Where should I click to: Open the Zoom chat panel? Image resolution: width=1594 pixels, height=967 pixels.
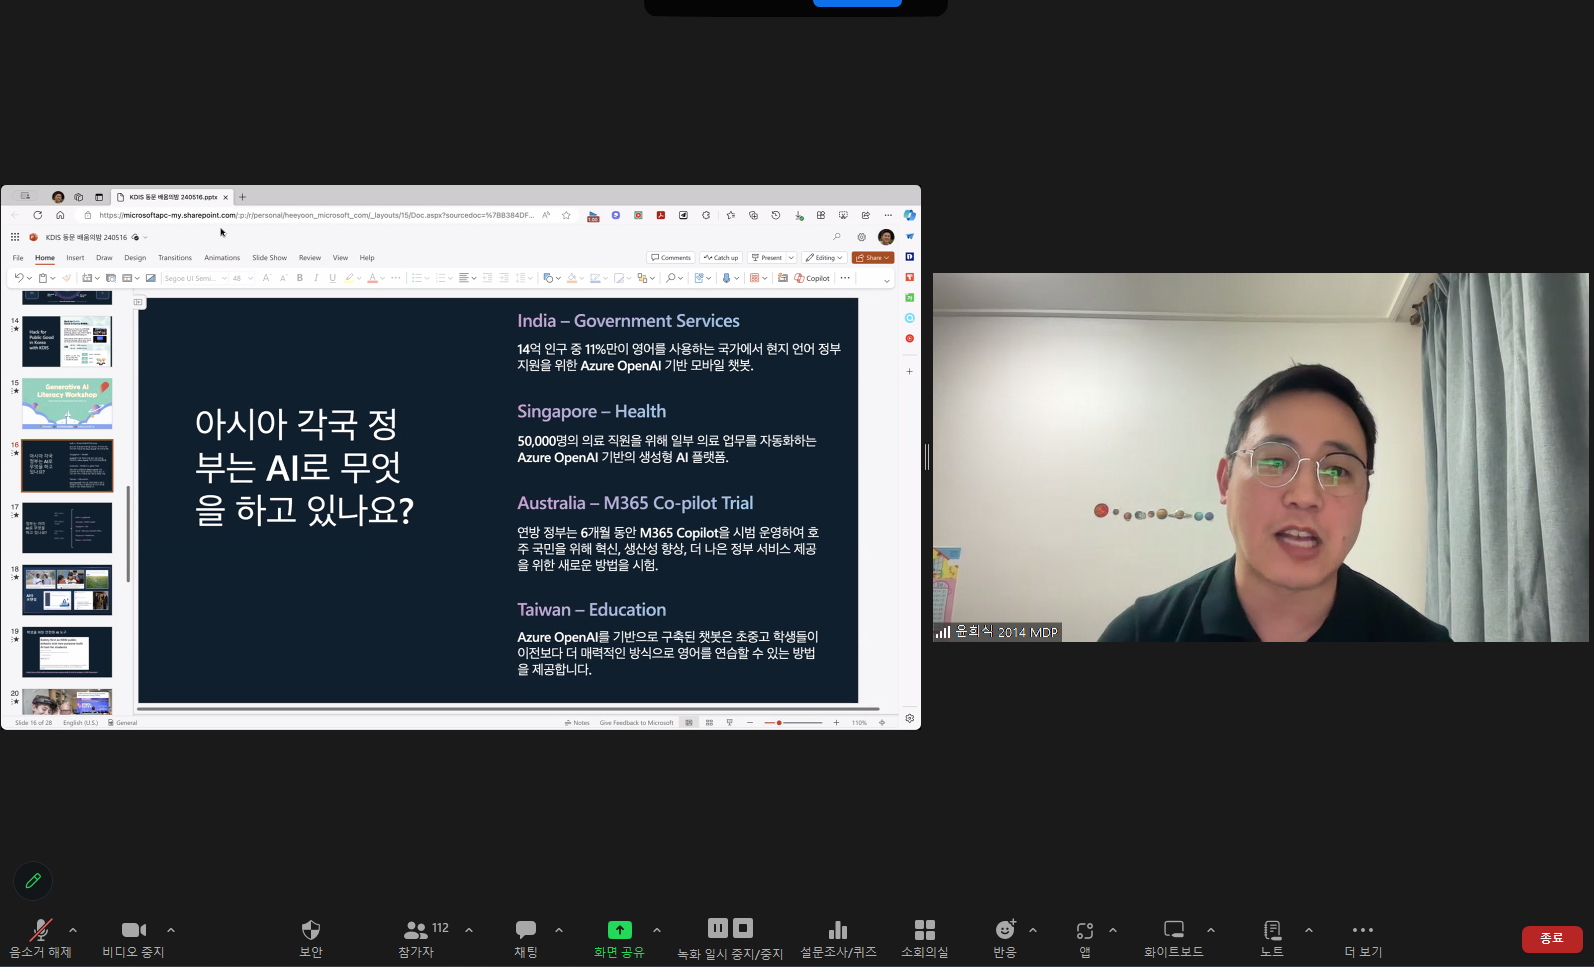[x=526, y=938]
